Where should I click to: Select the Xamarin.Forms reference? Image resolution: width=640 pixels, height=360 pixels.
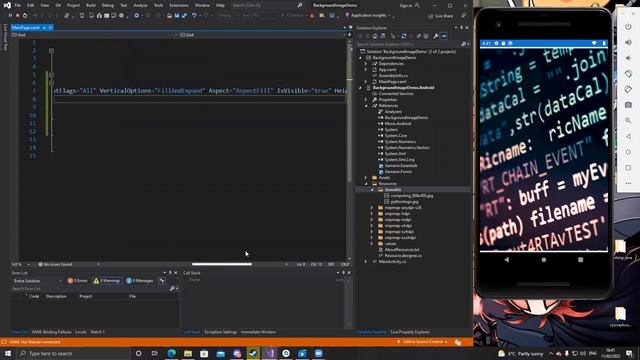click(x=398, y=172)
